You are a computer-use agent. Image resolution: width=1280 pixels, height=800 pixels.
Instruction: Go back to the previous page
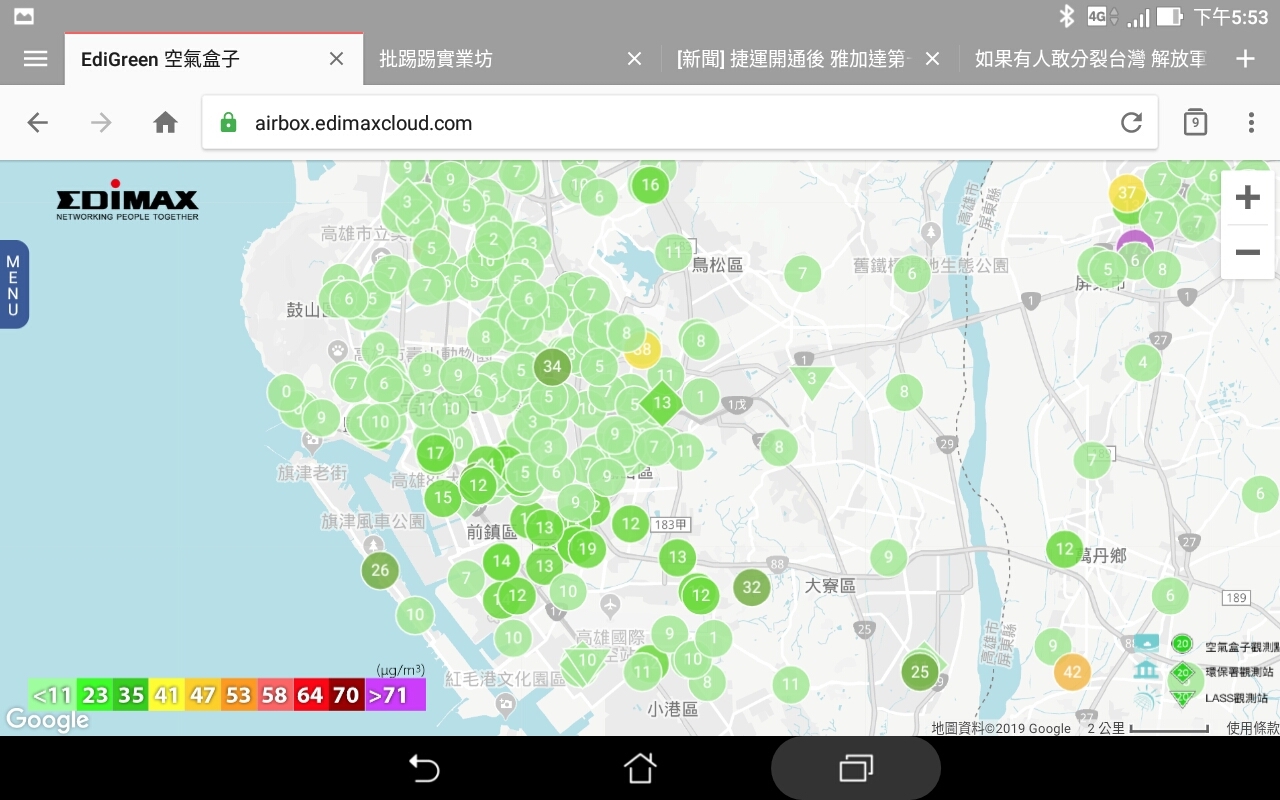37,123
